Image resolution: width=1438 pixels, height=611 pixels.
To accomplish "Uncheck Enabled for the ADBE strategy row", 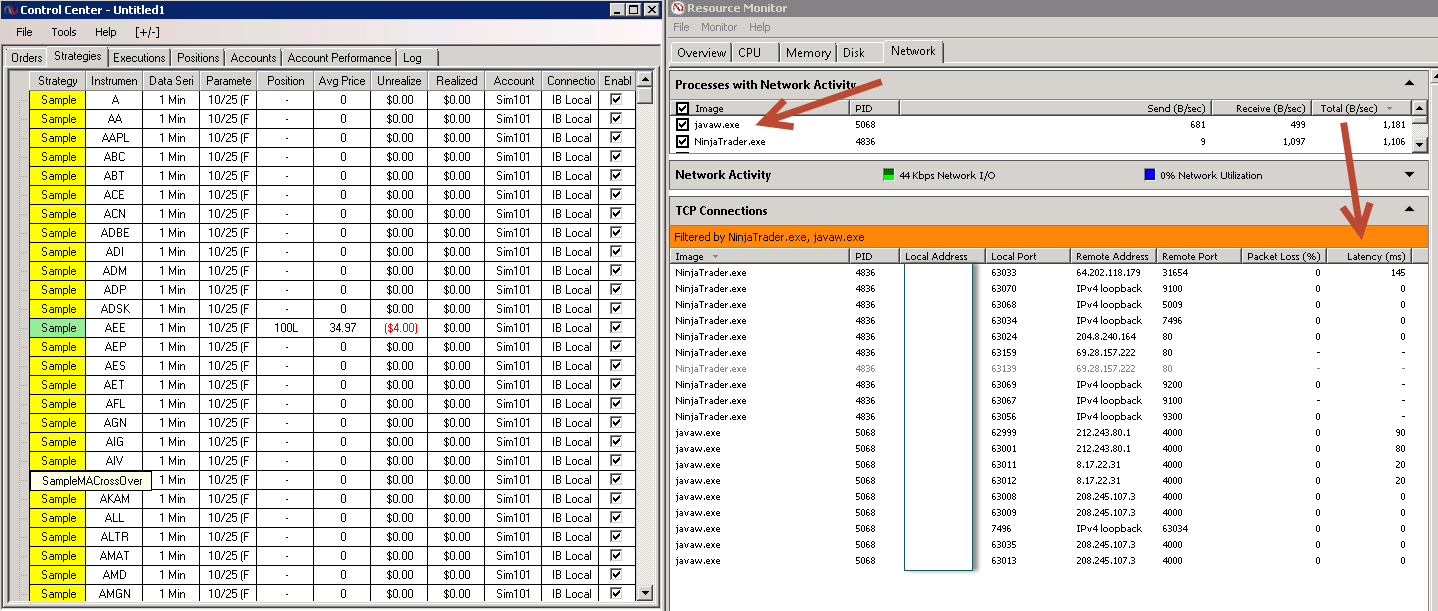I will (x=616, y=232).
